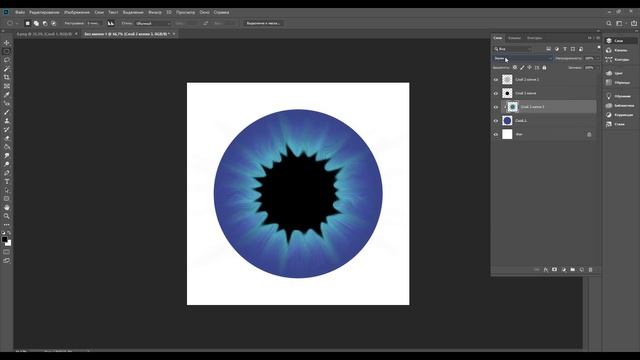Open workspace switcher icon top right

(620, 23)
